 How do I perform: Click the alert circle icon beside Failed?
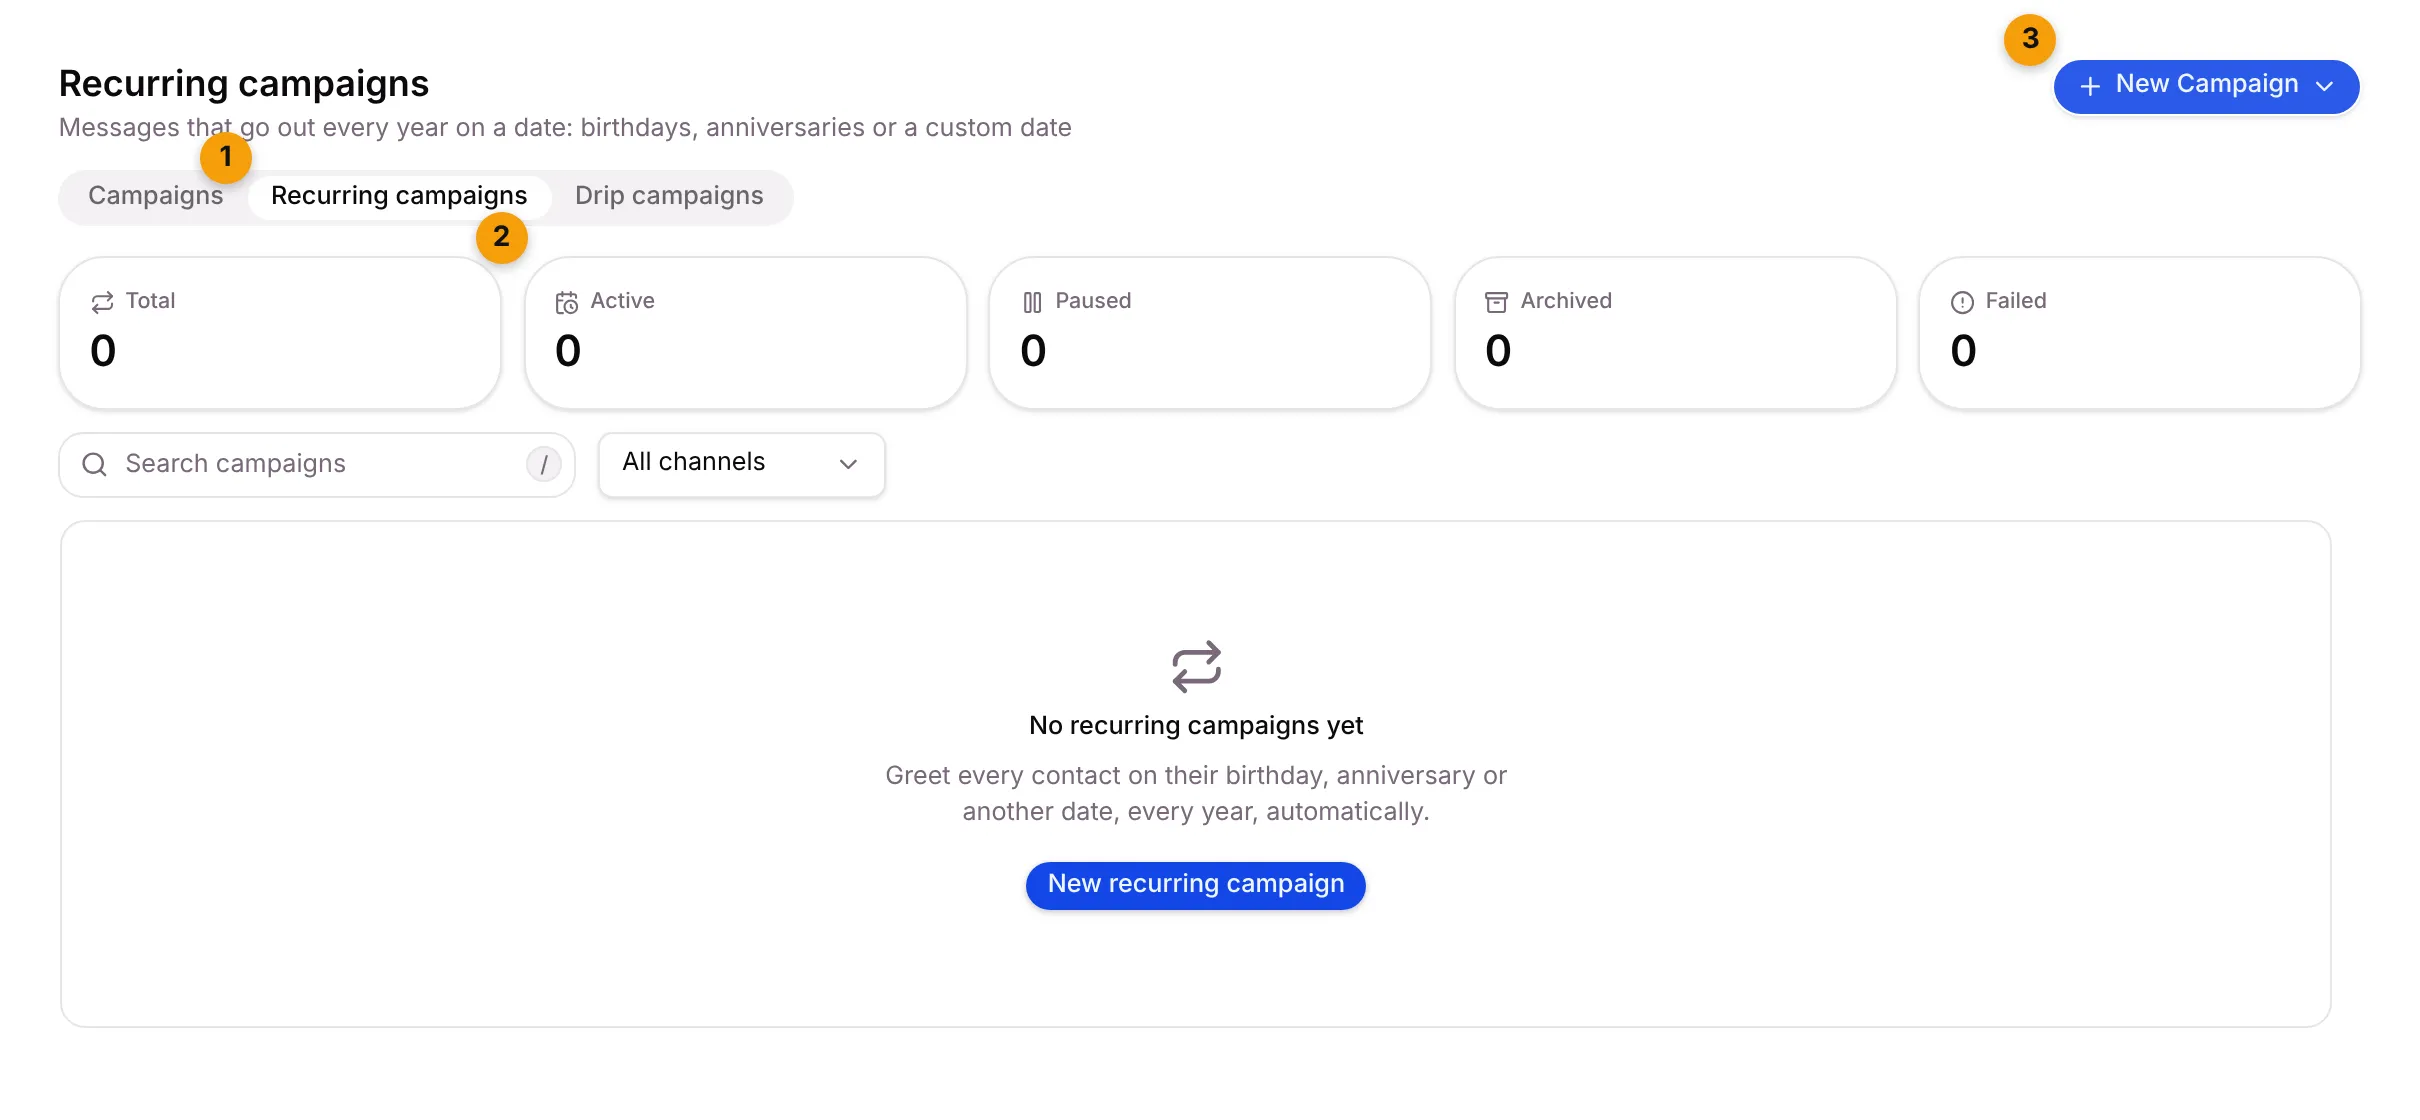1962,302
